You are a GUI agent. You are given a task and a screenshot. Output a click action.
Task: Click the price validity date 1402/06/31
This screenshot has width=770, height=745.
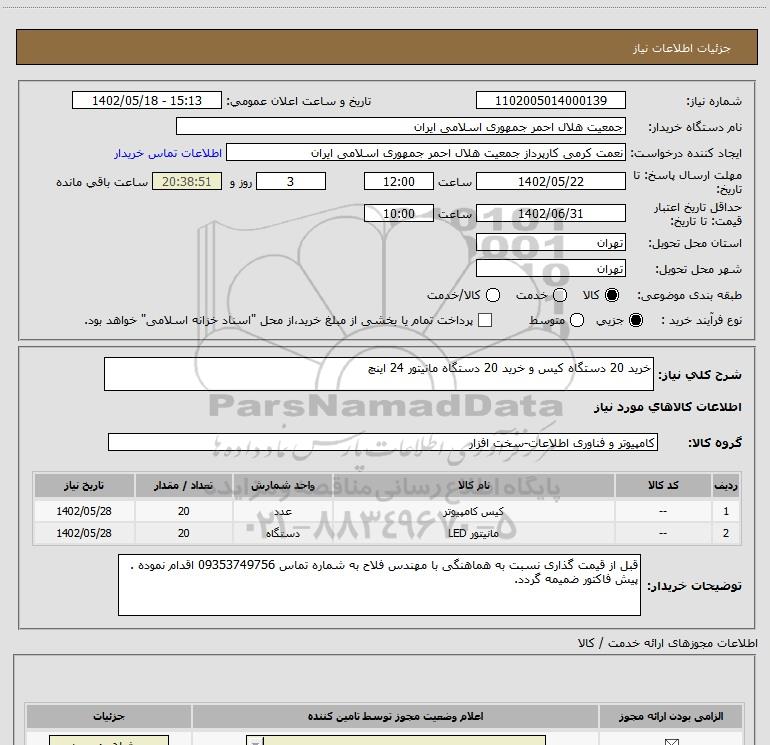tap(550, 213)
